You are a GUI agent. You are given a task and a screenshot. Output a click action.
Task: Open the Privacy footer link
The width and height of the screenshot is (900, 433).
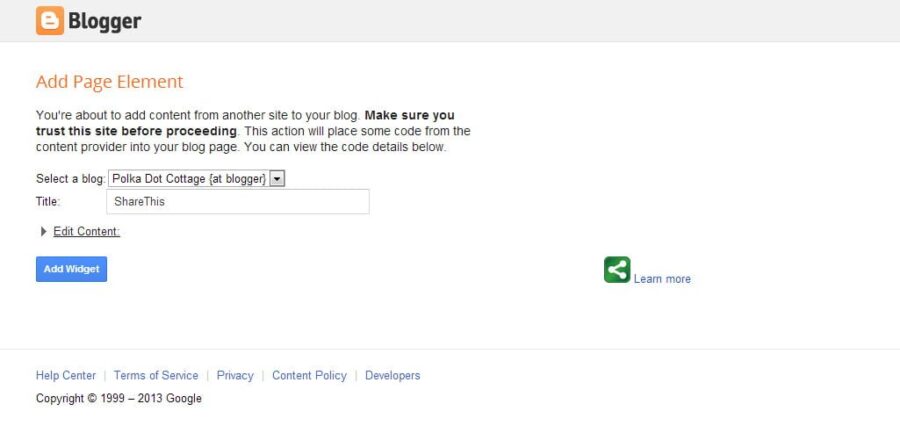tap(235, 376)
